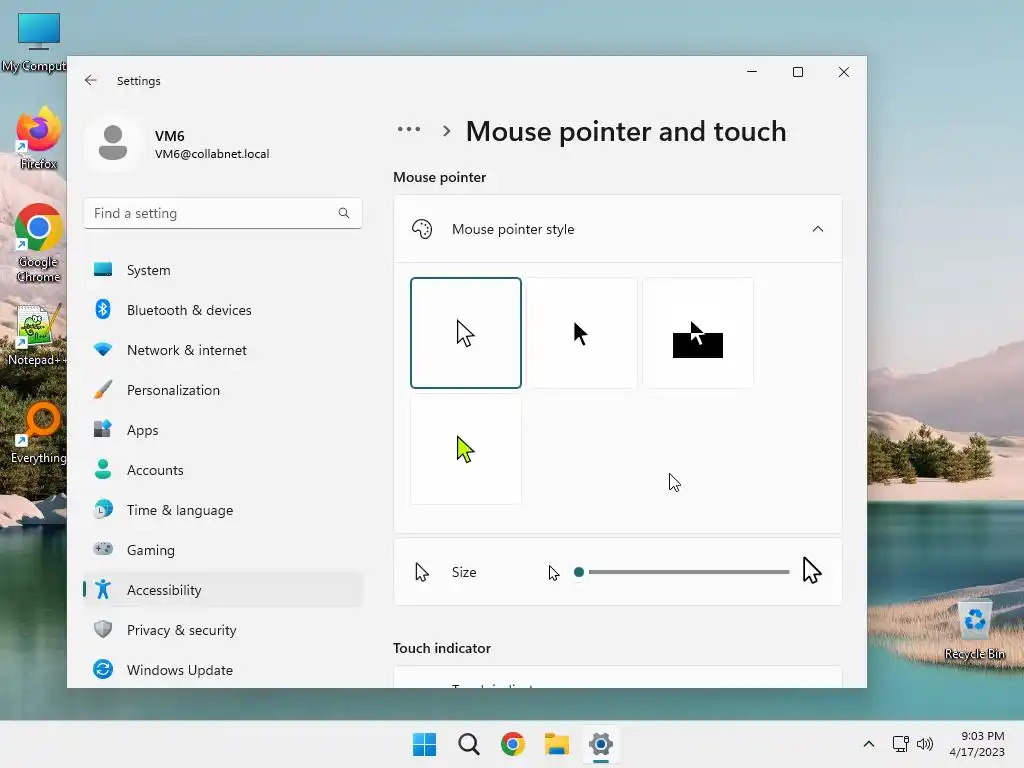The image size is (1024, 768).
Task: Click the Touch indicator section heading
Action: pos(442,648)
